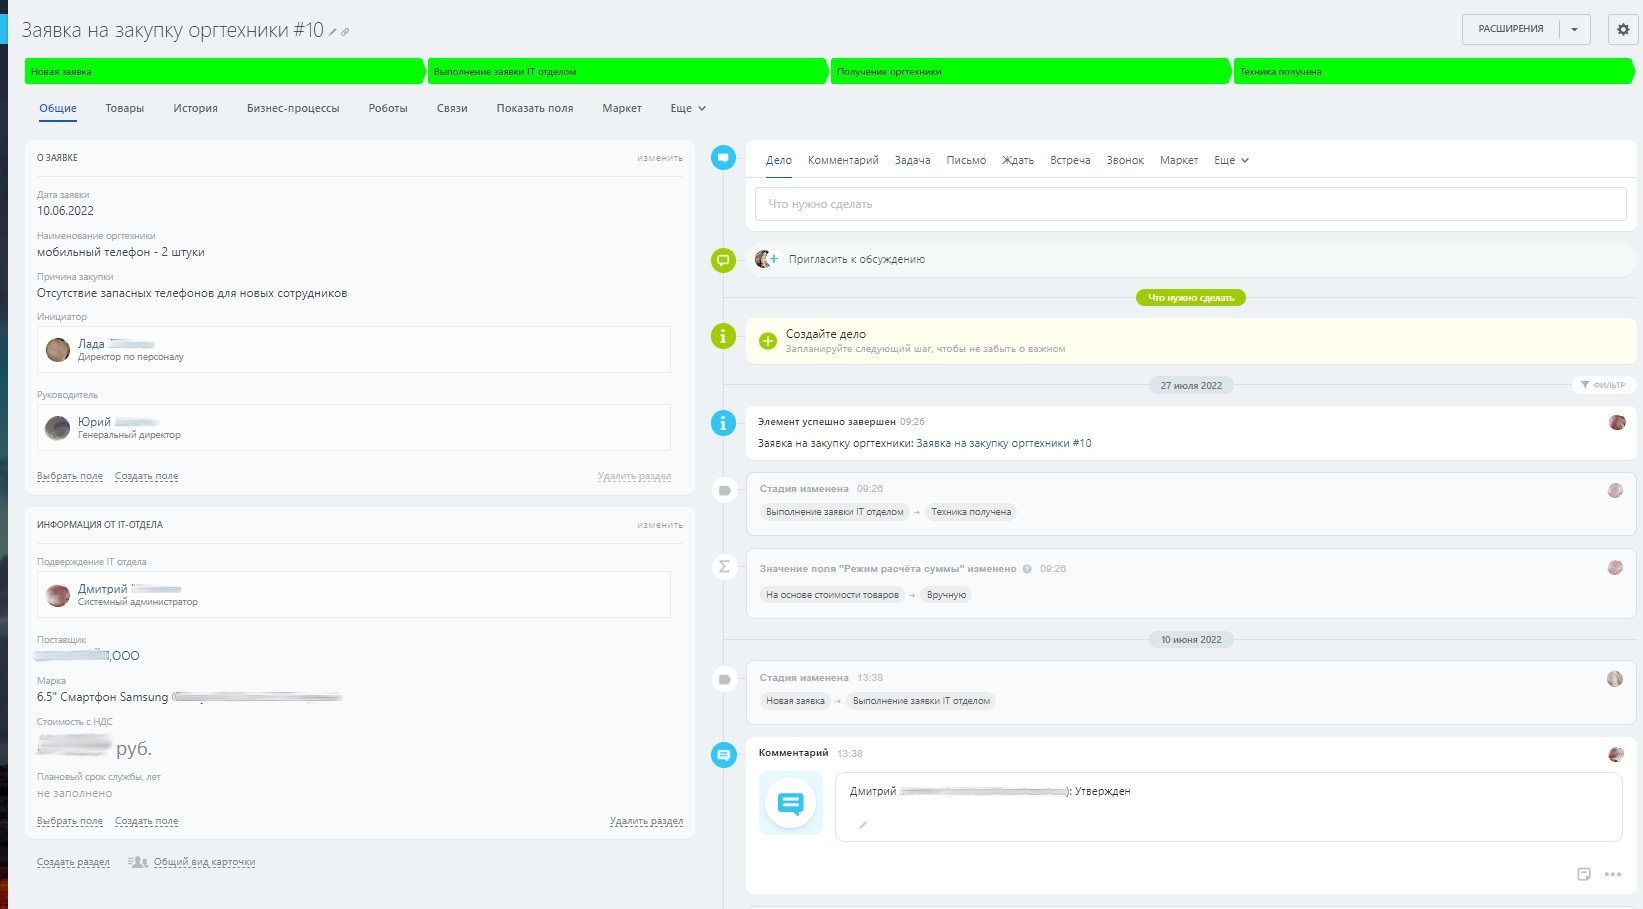Screen dimensions: 1643x909
Task: Open the link Заявка на закупку оргтехники #10
Action: [1004, 443]
